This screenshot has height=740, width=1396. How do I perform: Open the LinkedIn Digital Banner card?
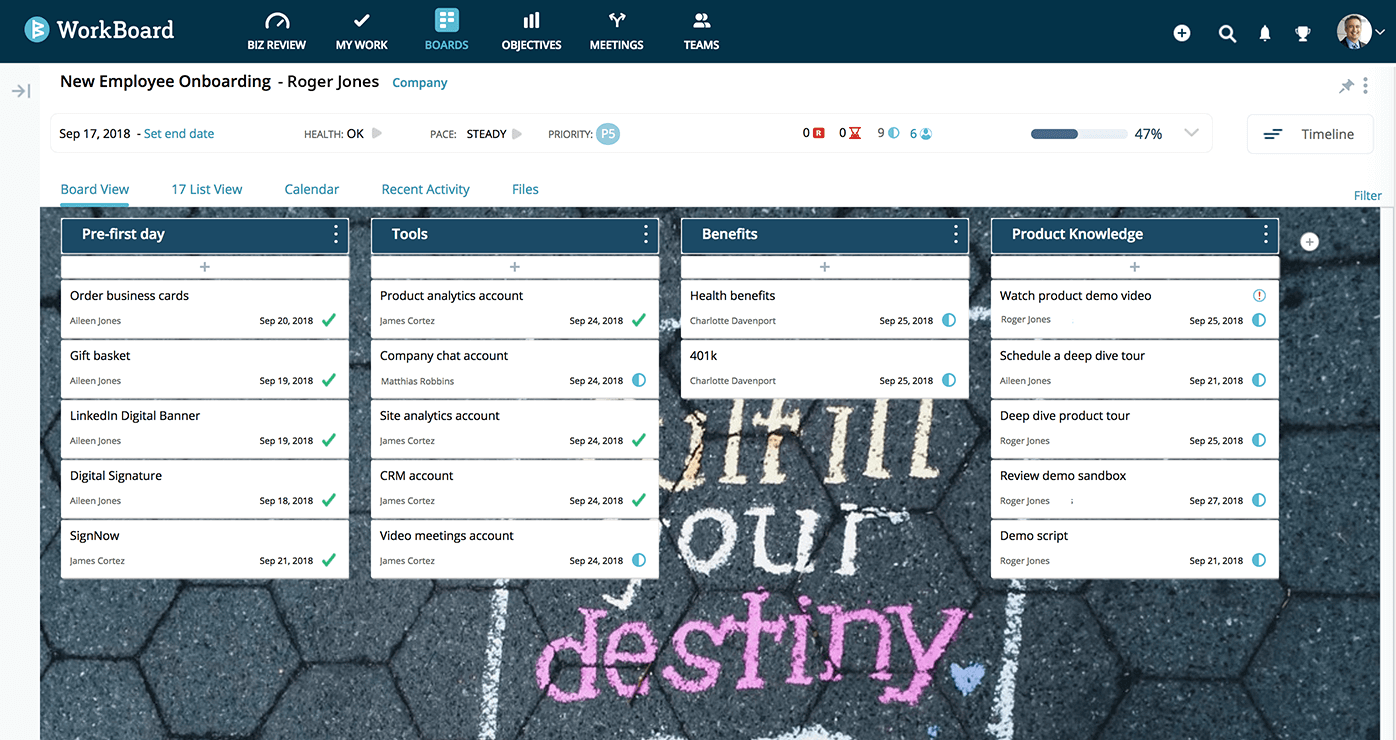pos(205,429)
